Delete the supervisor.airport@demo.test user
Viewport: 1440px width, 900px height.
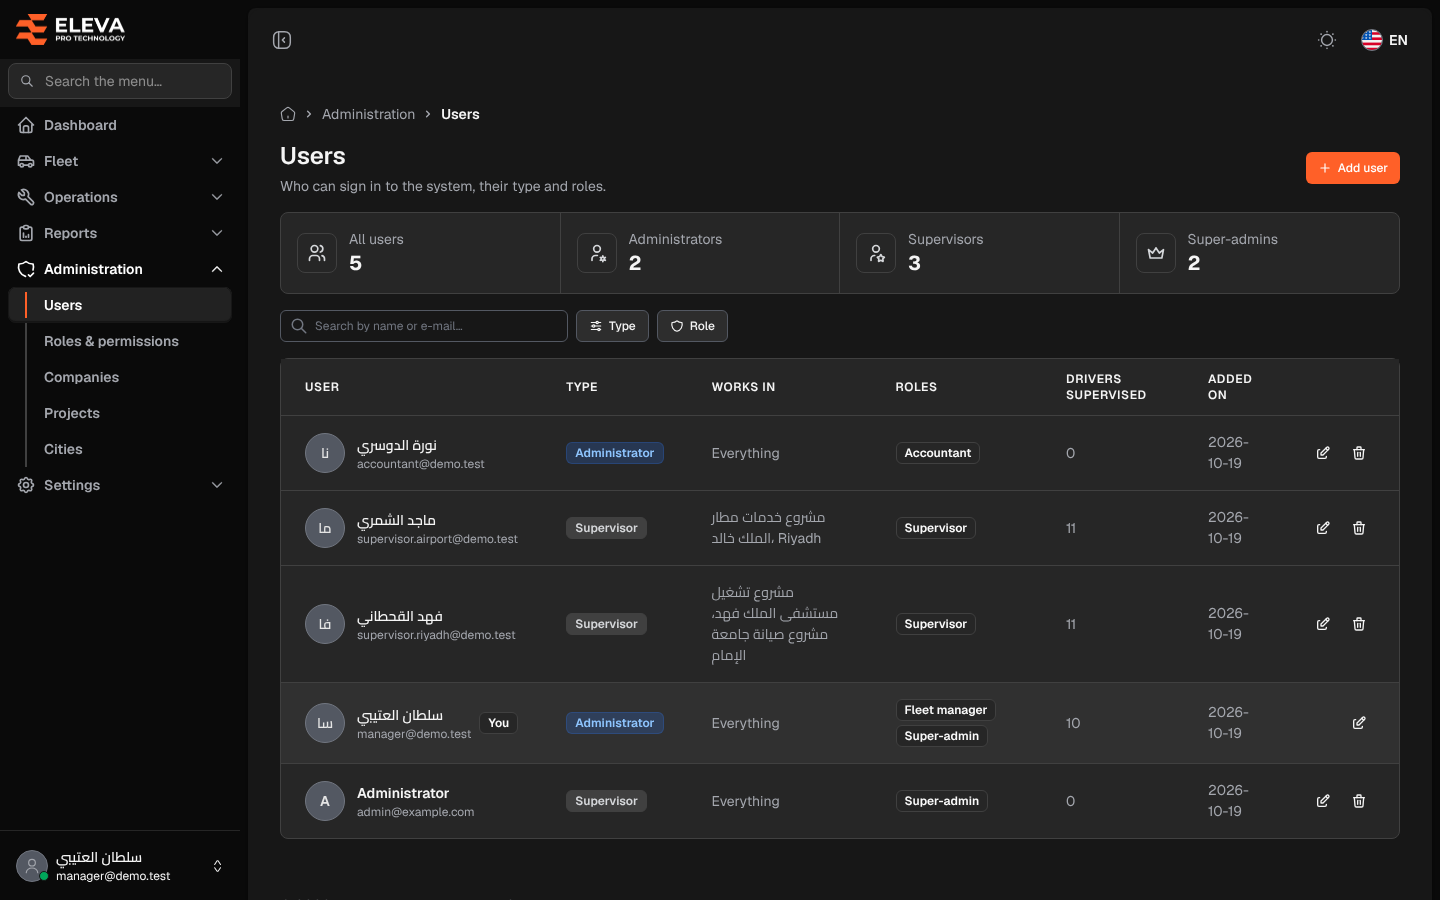pos(1359,528)
